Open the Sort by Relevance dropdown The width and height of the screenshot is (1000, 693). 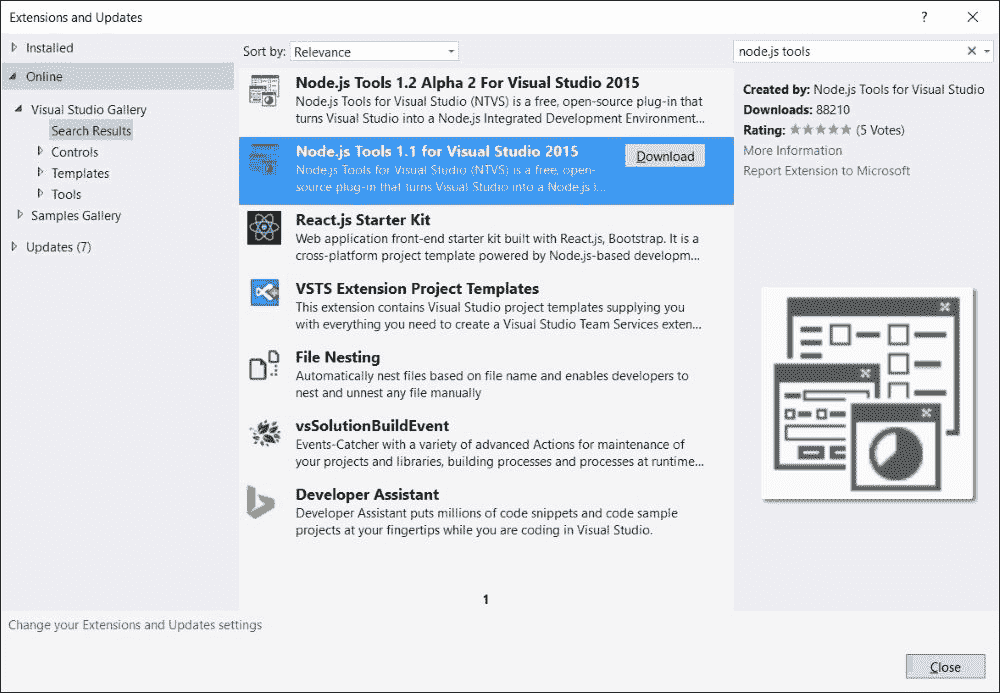(x=374, y=52)
